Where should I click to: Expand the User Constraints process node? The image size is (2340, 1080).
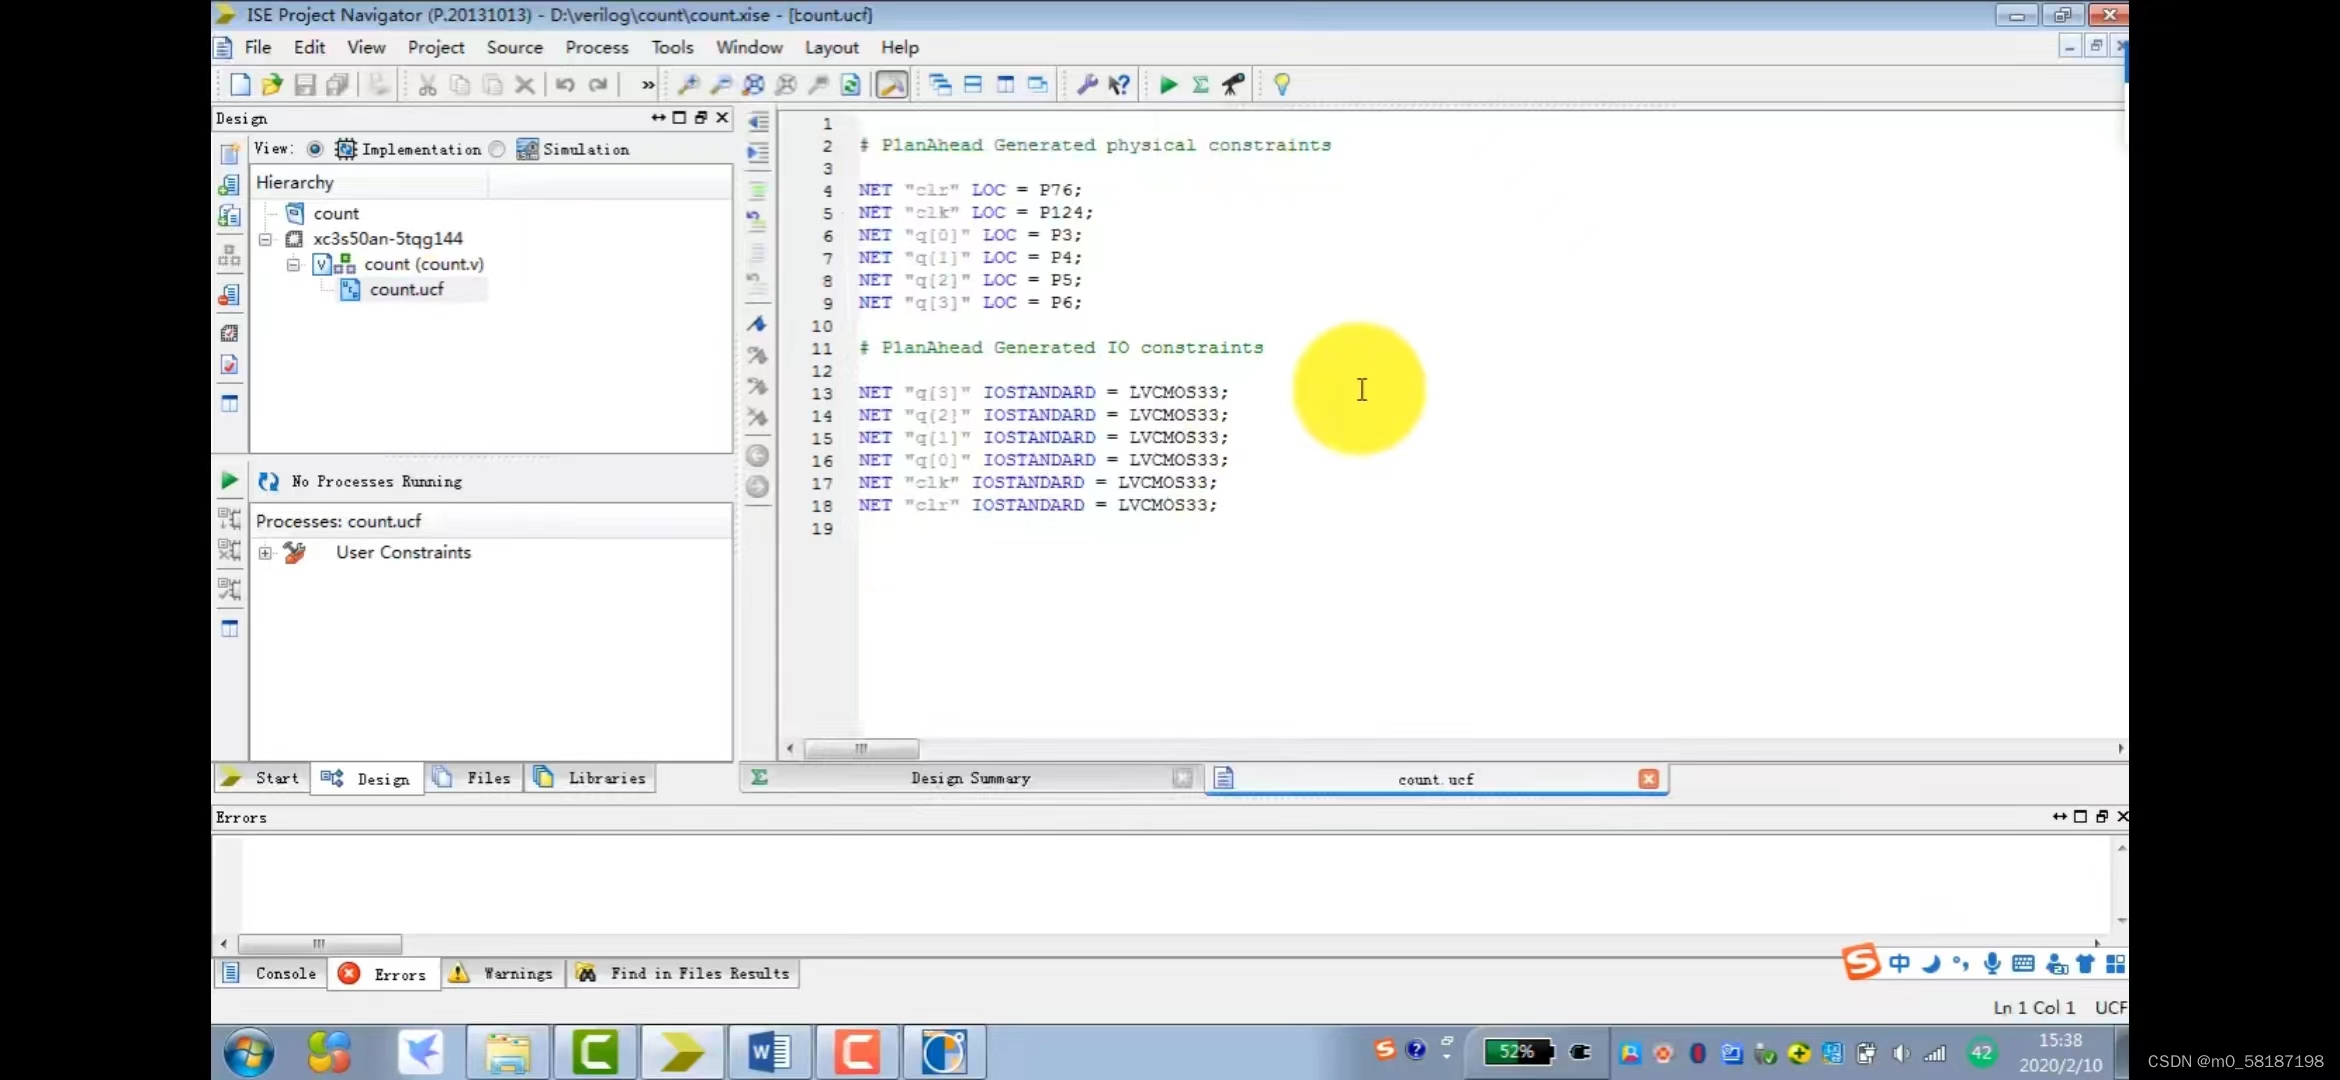coord(265,553)
